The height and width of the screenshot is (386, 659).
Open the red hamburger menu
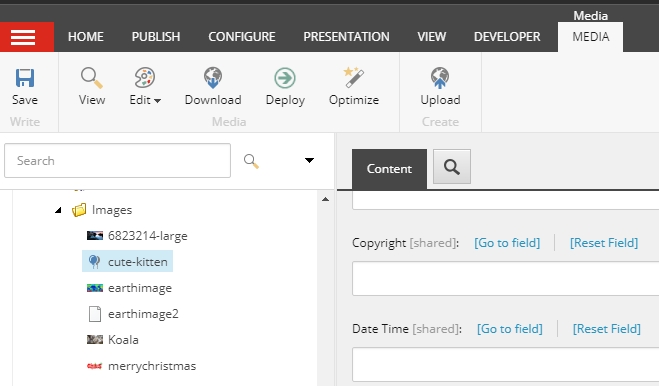(x=23, y=37)
